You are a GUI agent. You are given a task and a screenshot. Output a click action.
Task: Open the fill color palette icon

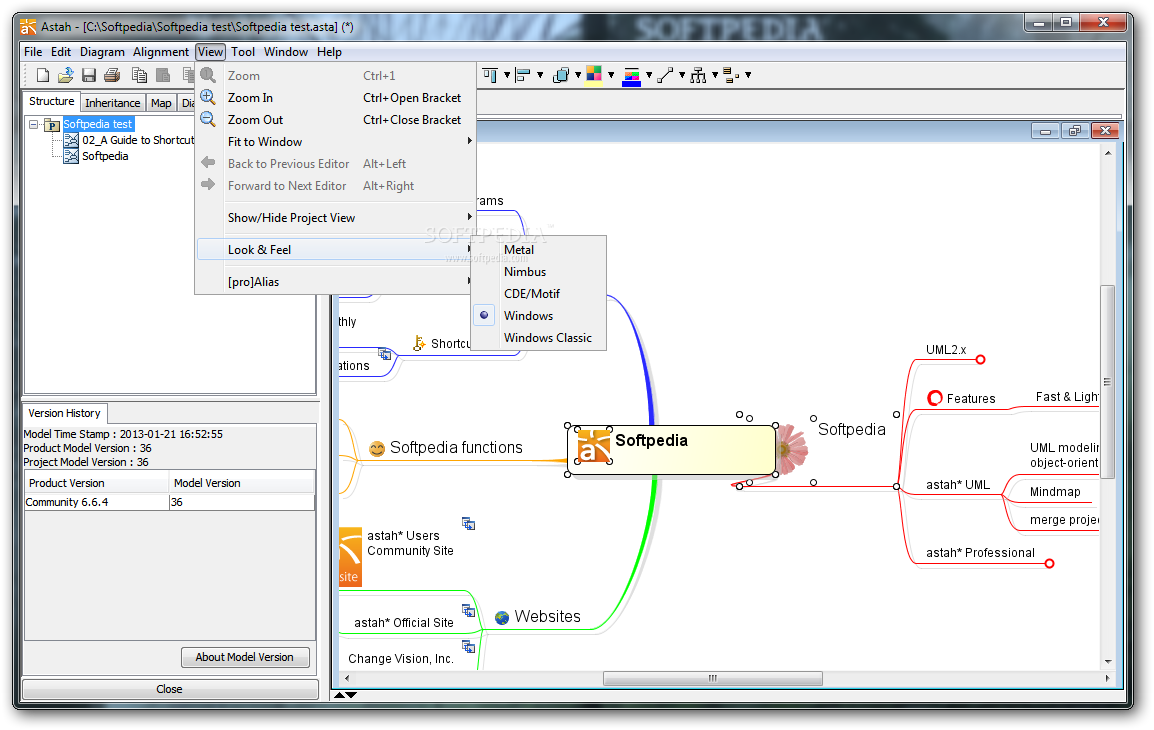coord(594,75)
